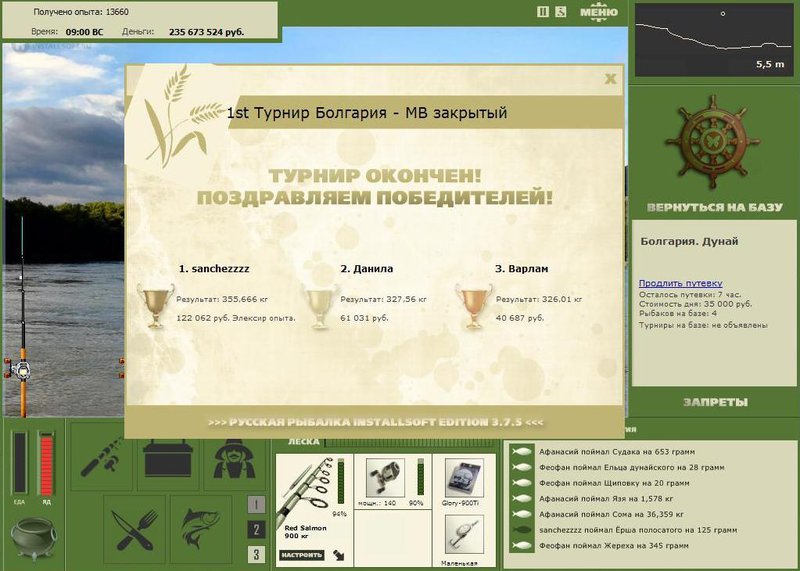Open the ЗАПРЕТЫ section
The width and height of the screenshot is (800, 571).
coord(715,402)
